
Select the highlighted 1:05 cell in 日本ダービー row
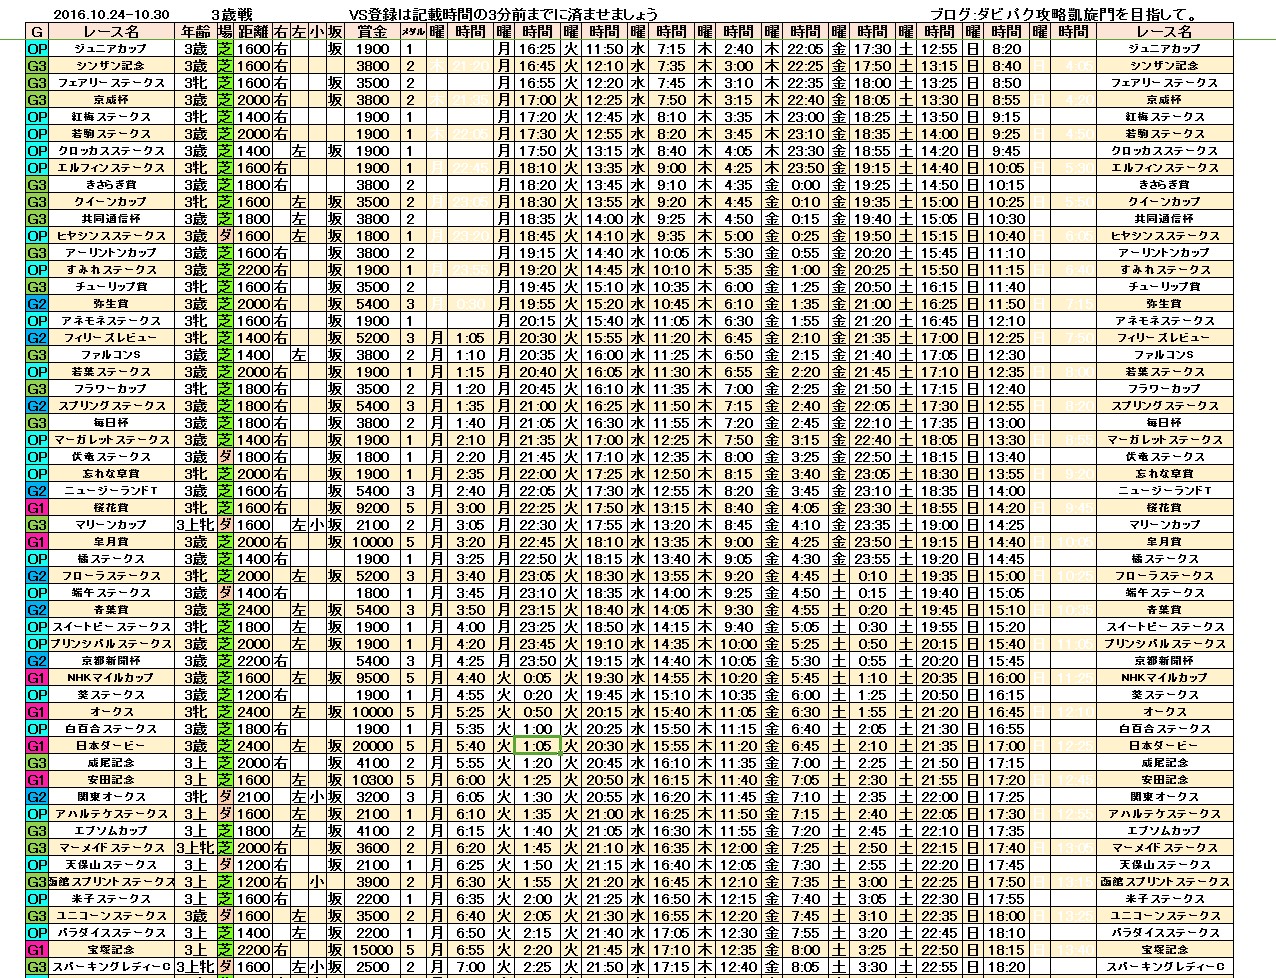pyautogui.click(x=537, y=746)
